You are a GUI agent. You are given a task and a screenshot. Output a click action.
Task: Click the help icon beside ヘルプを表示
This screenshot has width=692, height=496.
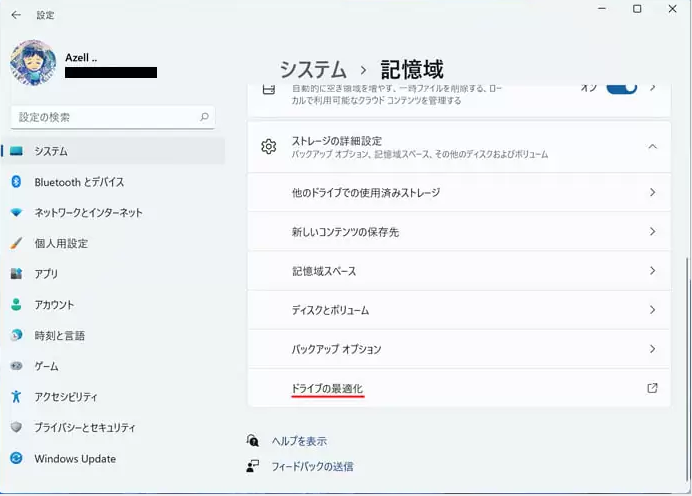252,440
